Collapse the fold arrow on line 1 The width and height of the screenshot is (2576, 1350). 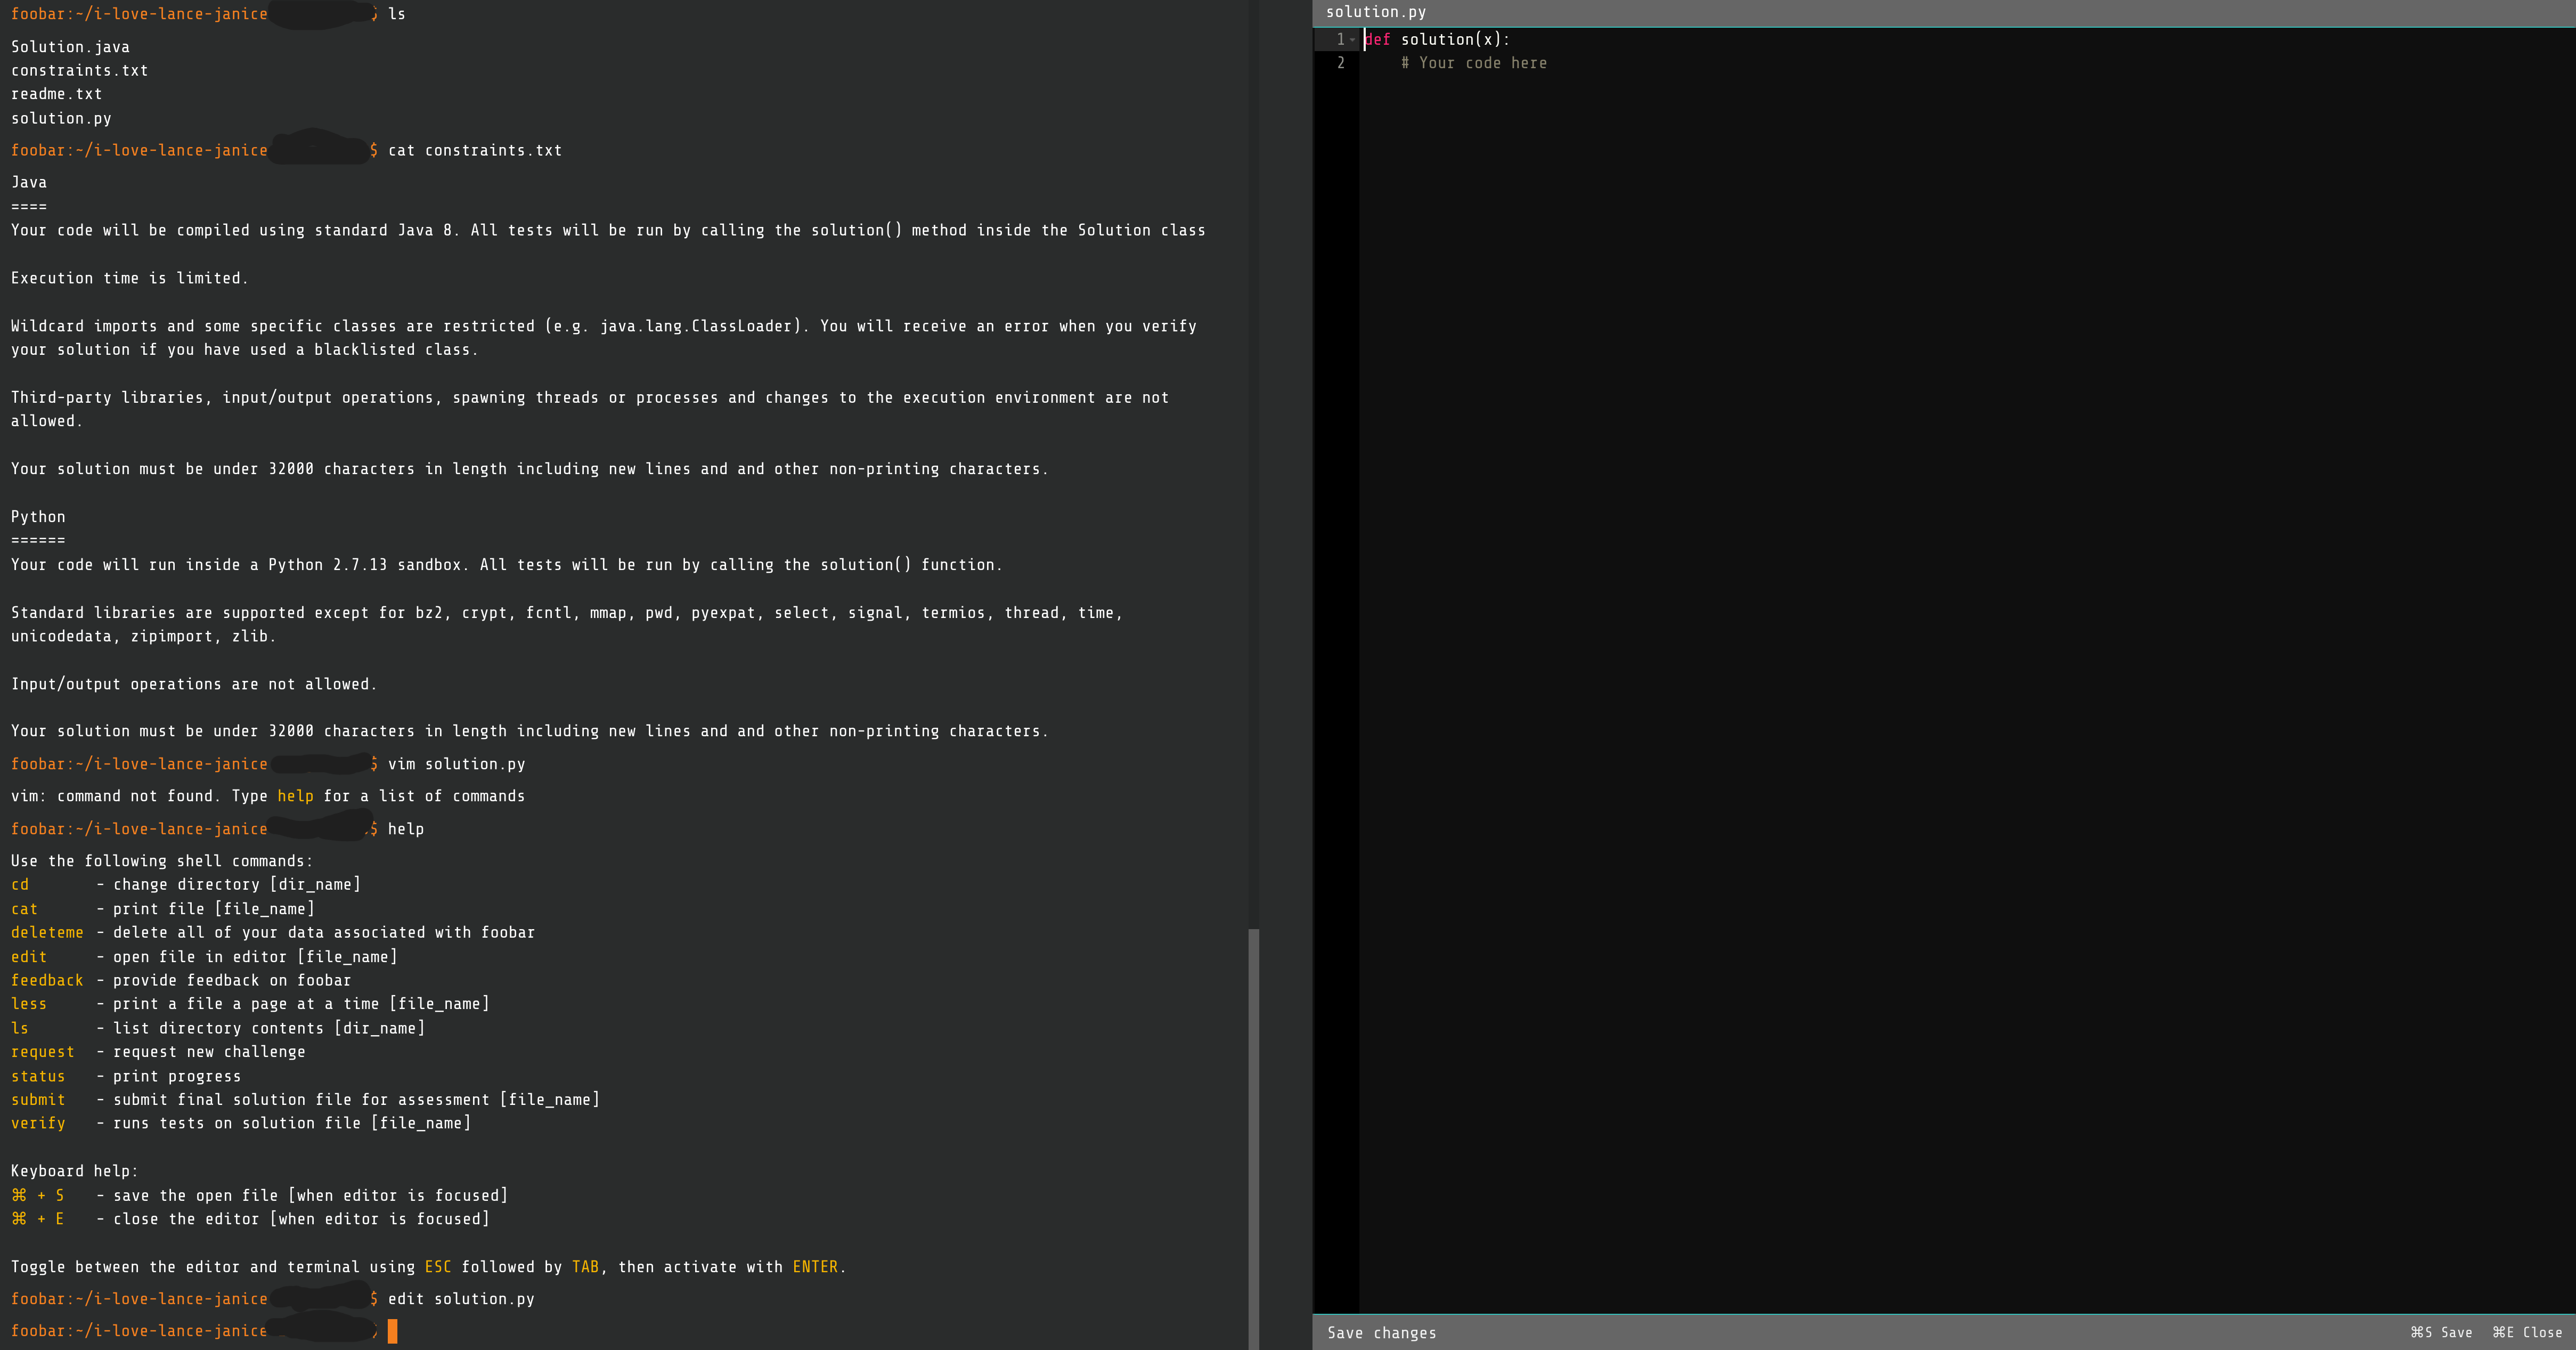click(1352, 40)
